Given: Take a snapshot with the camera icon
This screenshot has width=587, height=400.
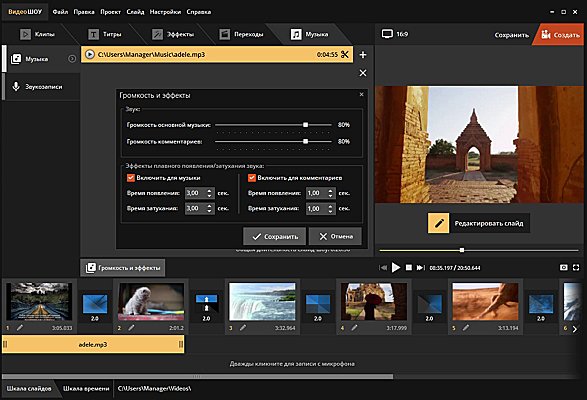Looking at the screenshot, I should click(563, 267).
